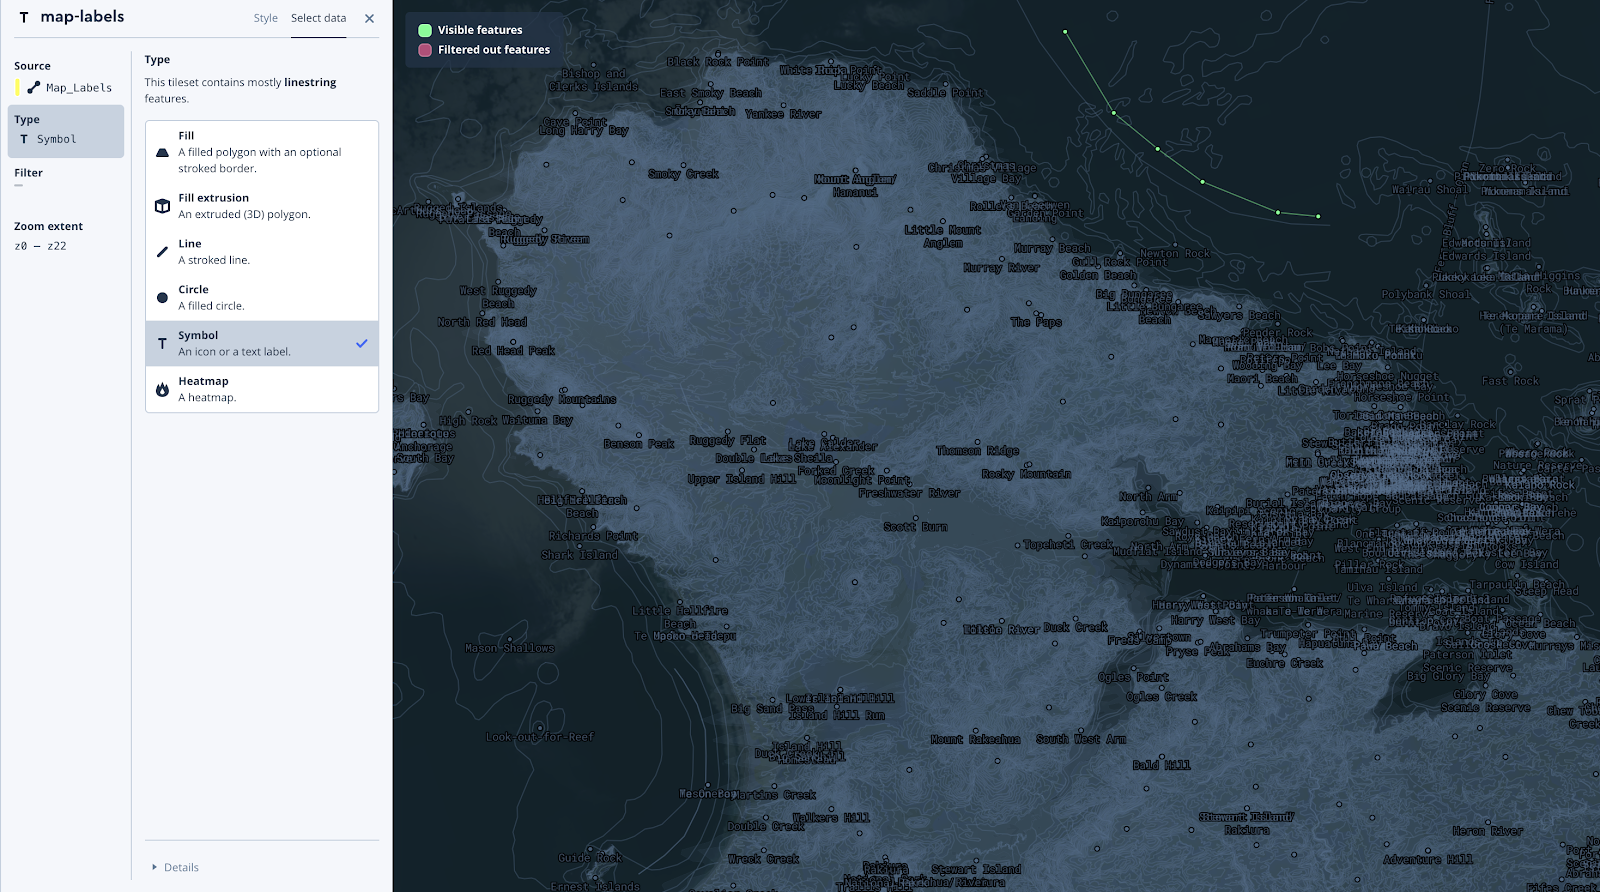Click the Visible features legend label
1600x892 pixels.
(480, 30)
